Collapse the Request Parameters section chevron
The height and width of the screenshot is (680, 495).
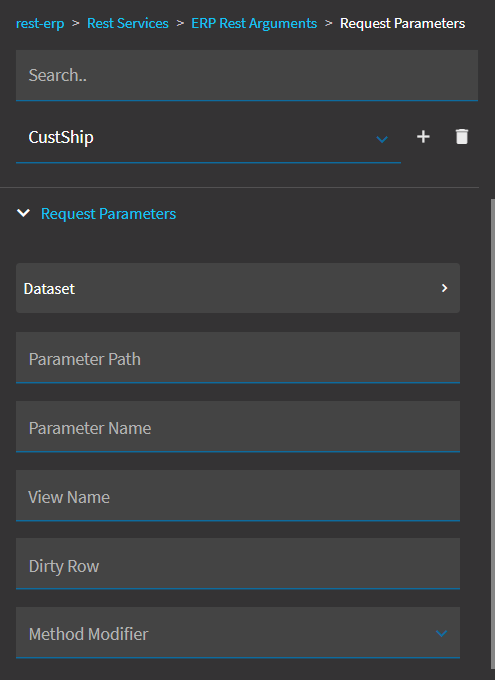(23, 213)
